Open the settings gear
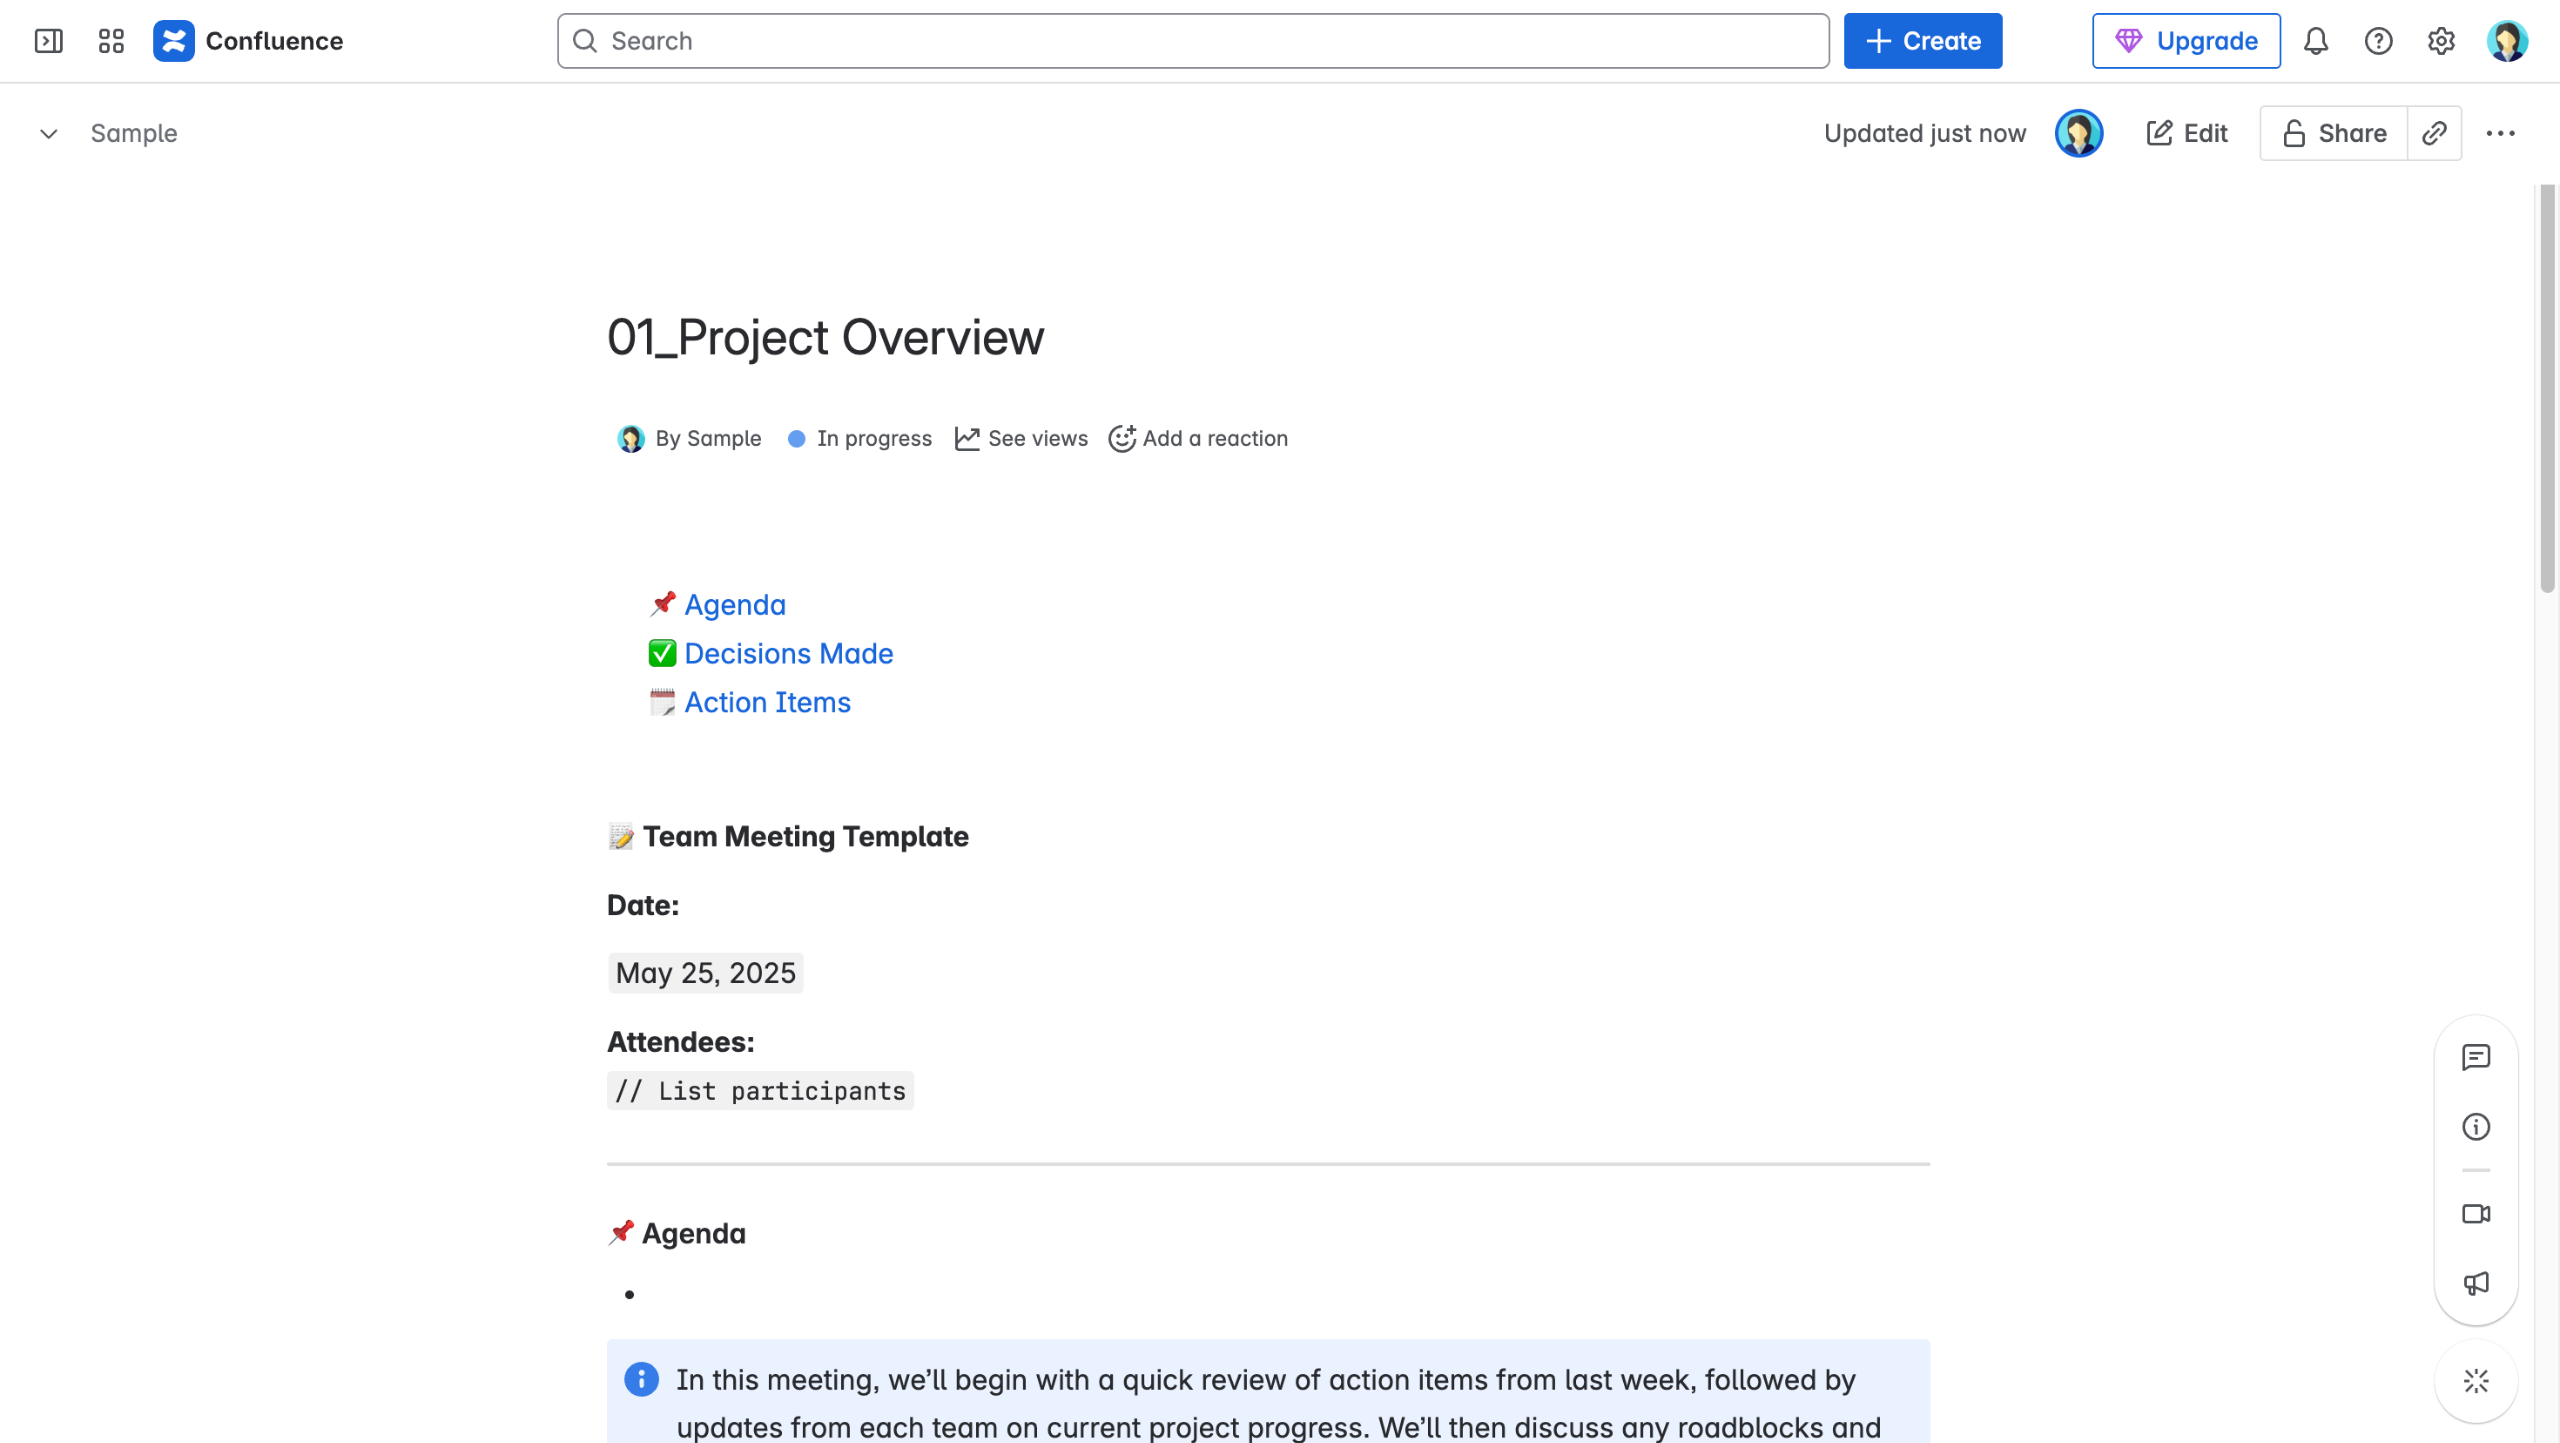This screenshot has width=2560, height=1443. coord(2441,41)
